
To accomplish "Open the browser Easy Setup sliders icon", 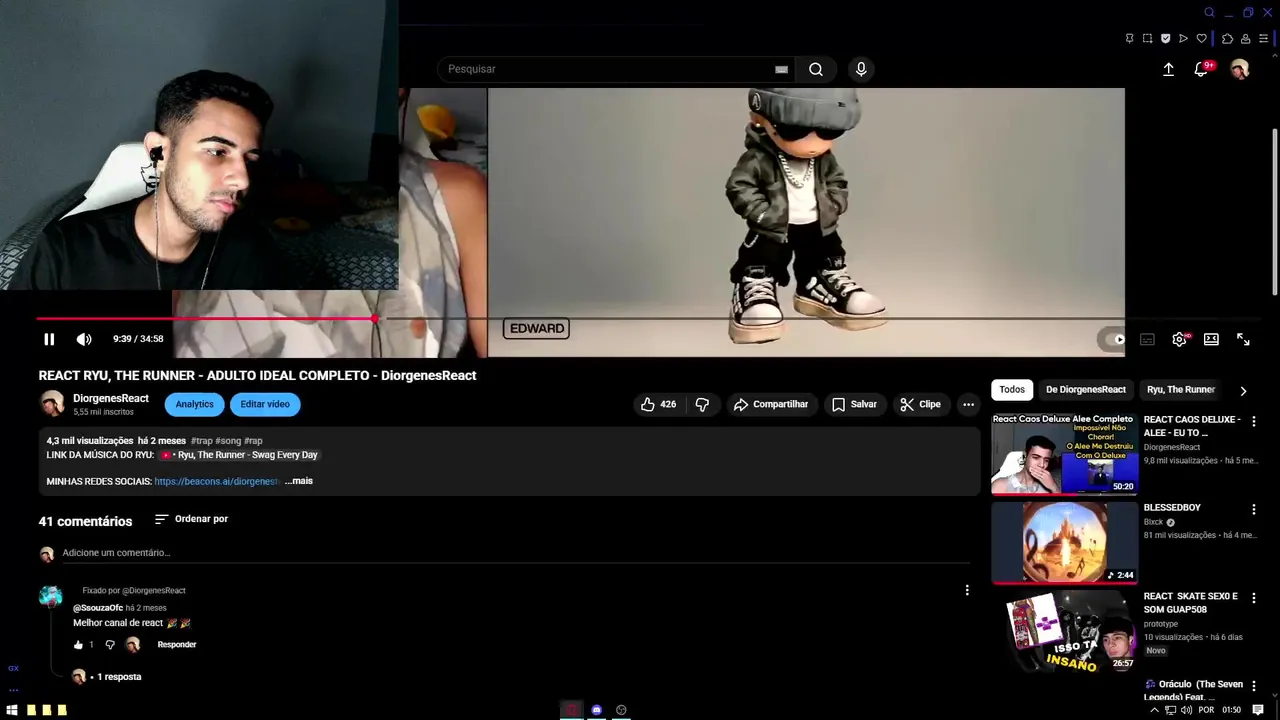I will pyautogui.click(x=1263, y=39).
